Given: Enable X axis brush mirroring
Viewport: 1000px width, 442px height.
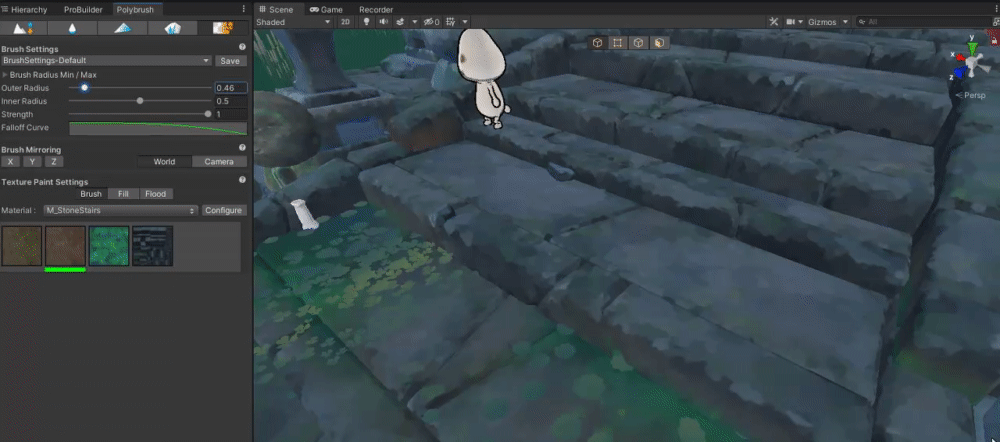Looking at the screenshot, I should click(x=10, y=161).
